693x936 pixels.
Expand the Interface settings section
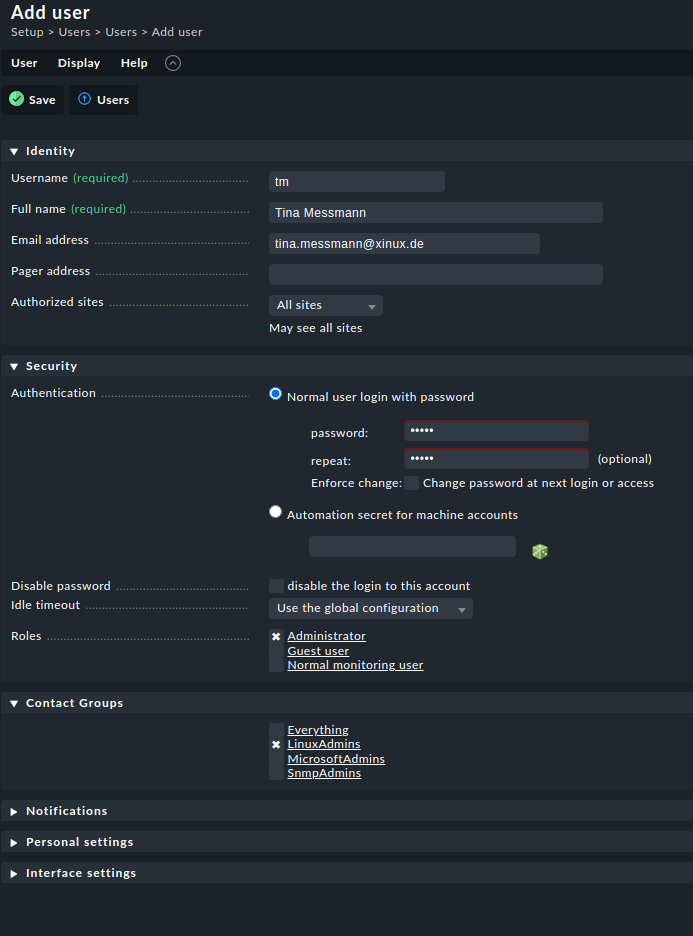point(14,873)
